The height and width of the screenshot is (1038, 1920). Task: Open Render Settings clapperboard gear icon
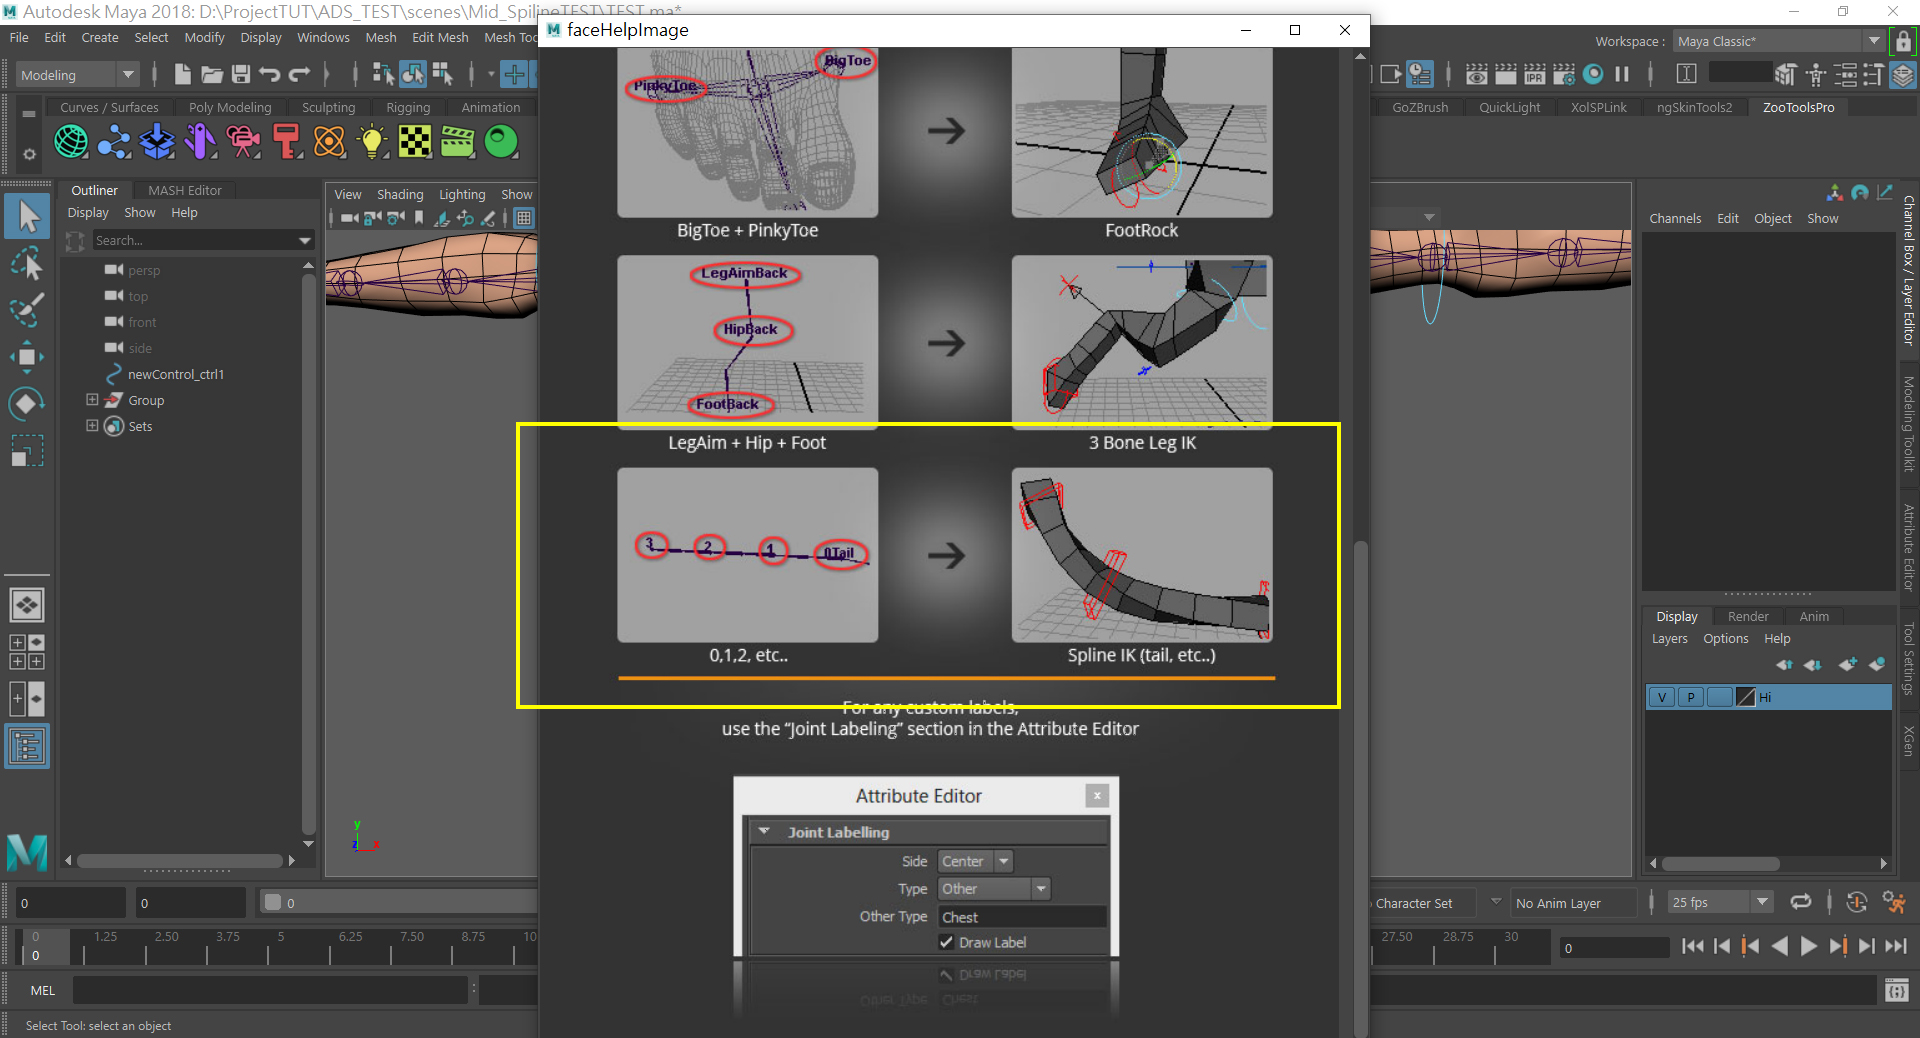click(1564, 74)
